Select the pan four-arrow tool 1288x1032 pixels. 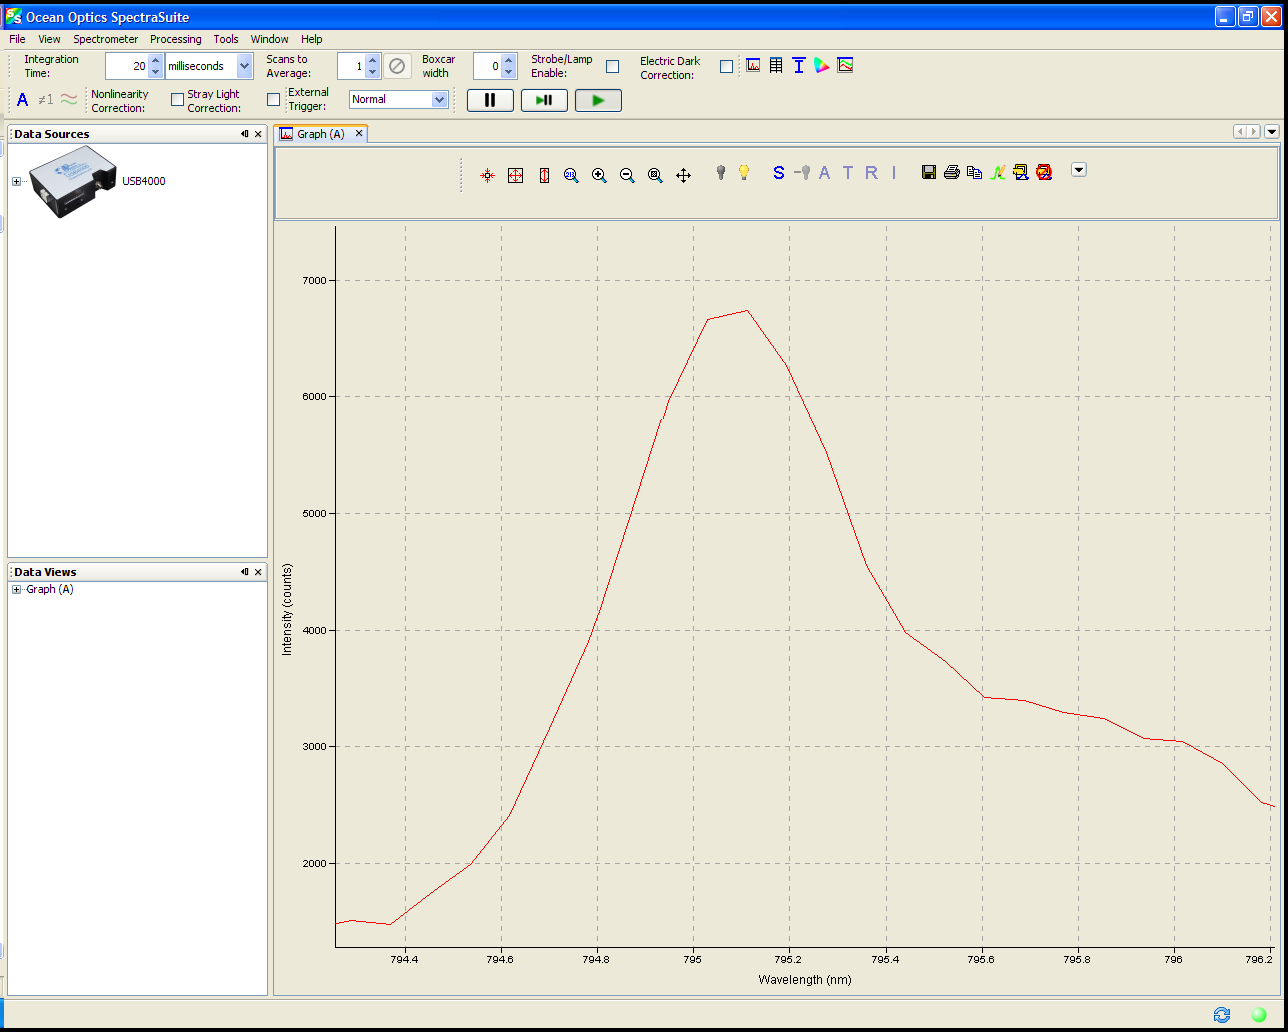click(684, 175)
